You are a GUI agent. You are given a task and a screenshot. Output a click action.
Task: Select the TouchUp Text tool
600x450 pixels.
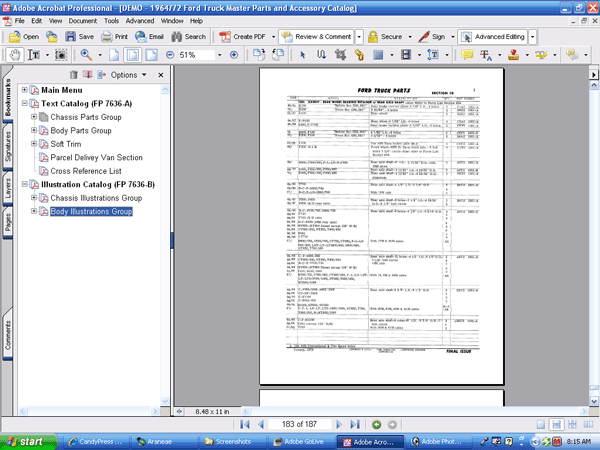click(433, 55)
